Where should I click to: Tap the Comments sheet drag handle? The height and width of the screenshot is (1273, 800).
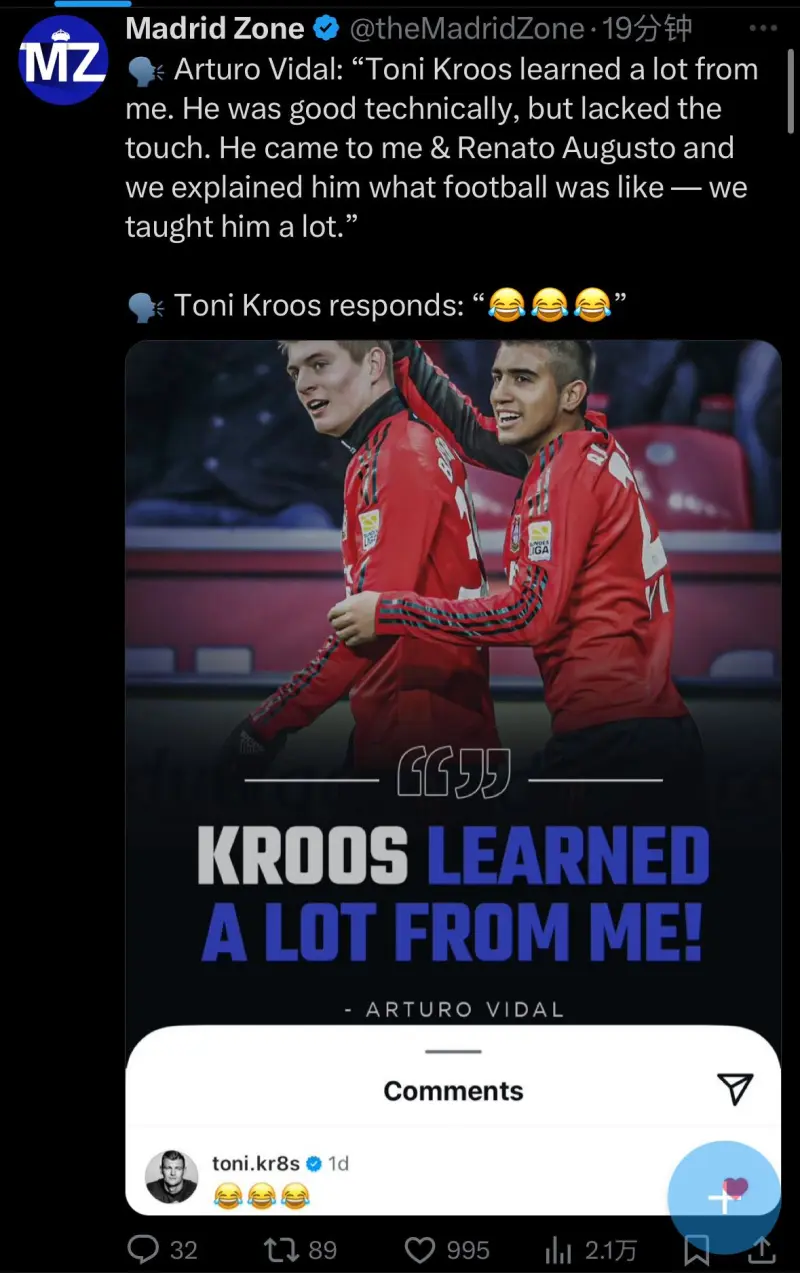453,1051
